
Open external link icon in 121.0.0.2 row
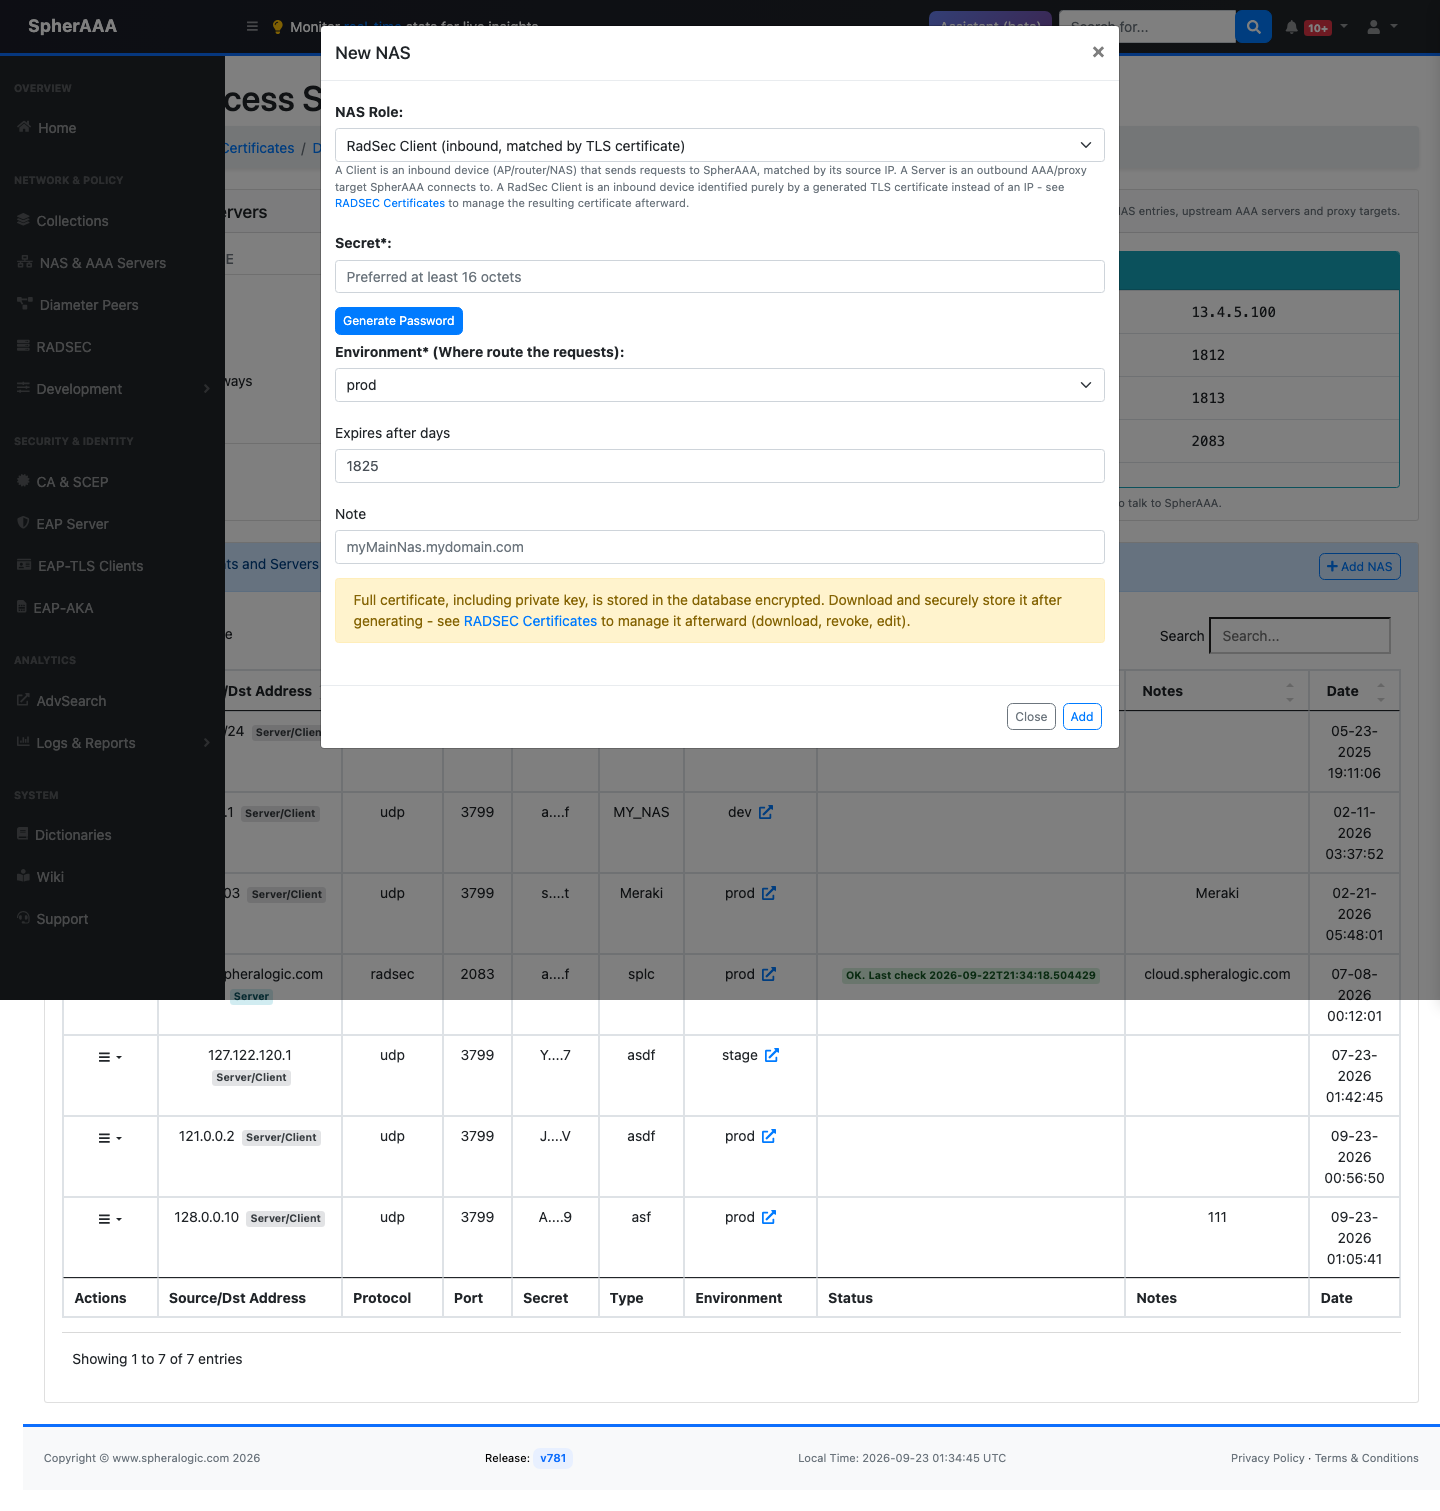point(769,1136)
